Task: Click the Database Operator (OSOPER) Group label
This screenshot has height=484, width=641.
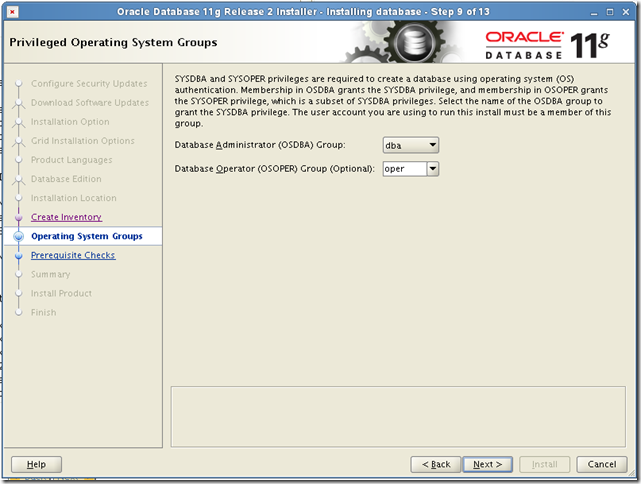Action: (x=274, y=169)
